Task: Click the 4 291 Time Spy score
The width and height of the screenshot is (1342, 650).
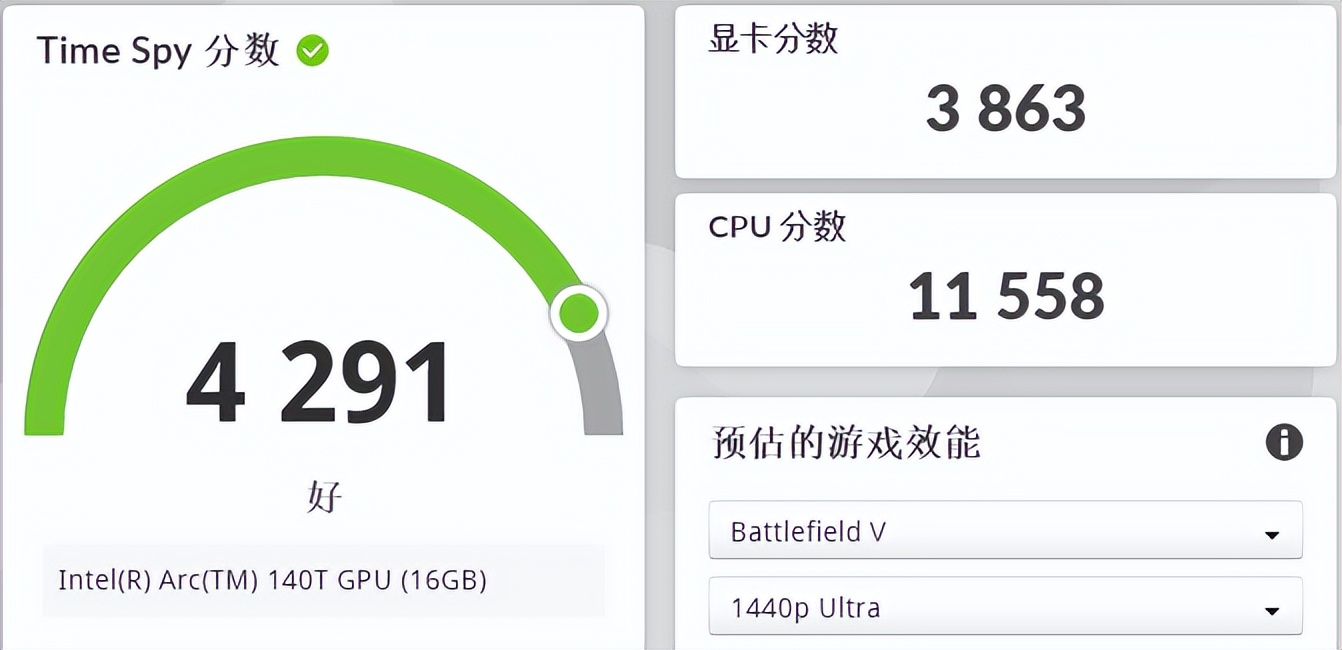Action: point(319,385)
